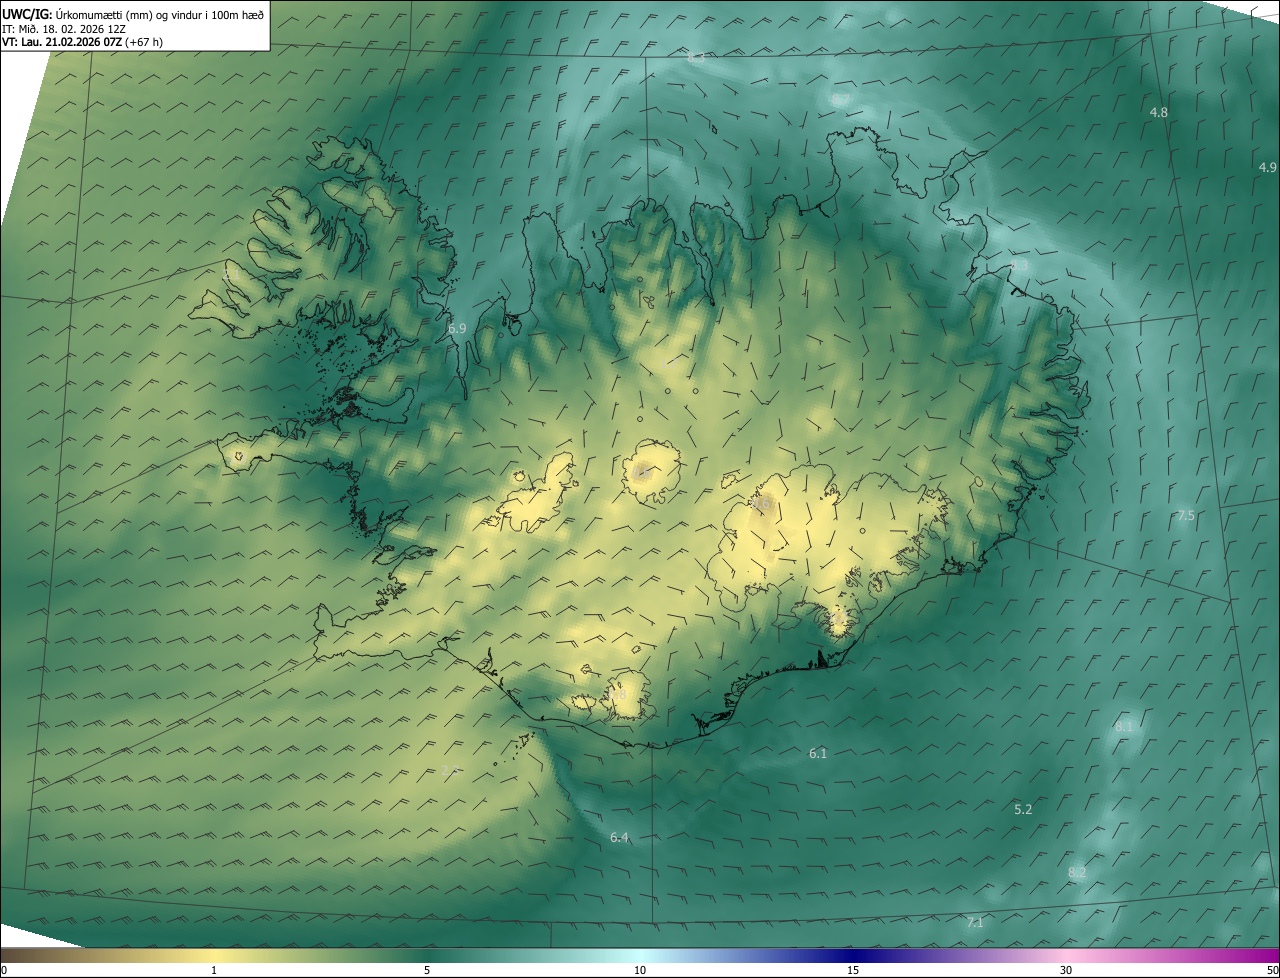Click the '7.1' value label
1280x978 pixels.
pos(975,922)
